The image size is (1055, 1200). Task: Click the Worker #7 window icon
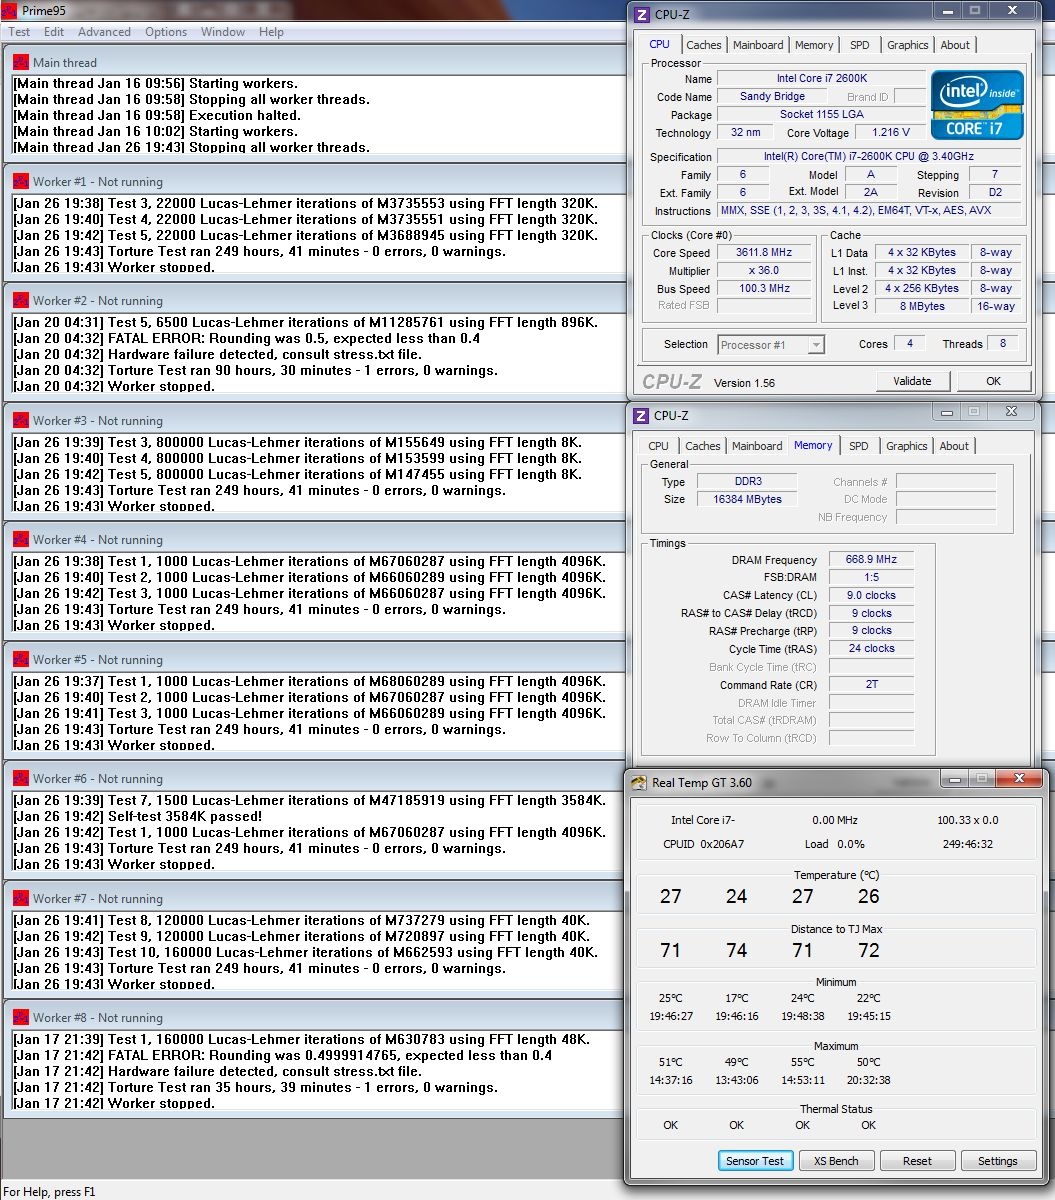[21, 898]
